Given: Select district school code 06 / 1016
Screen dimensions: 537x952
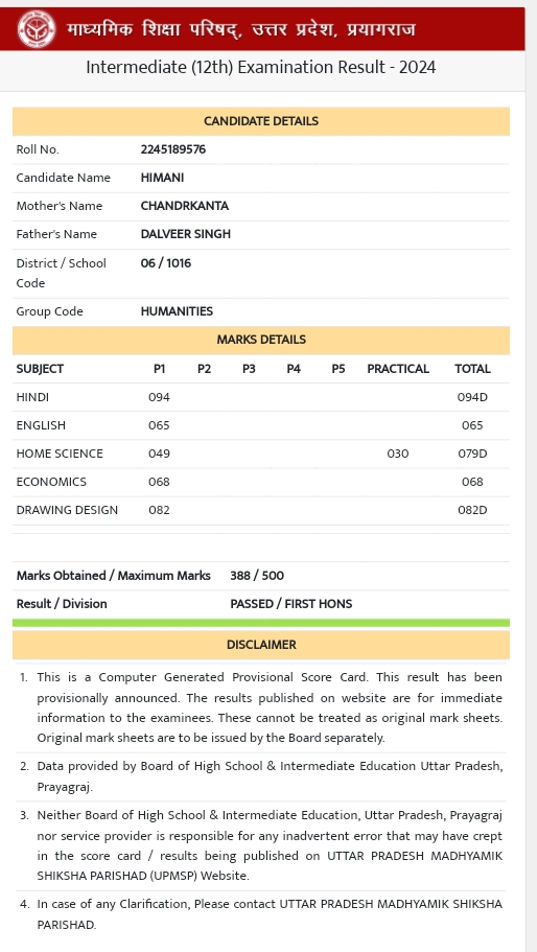Looking at the screenshot, I should click(x=166, y=263).
